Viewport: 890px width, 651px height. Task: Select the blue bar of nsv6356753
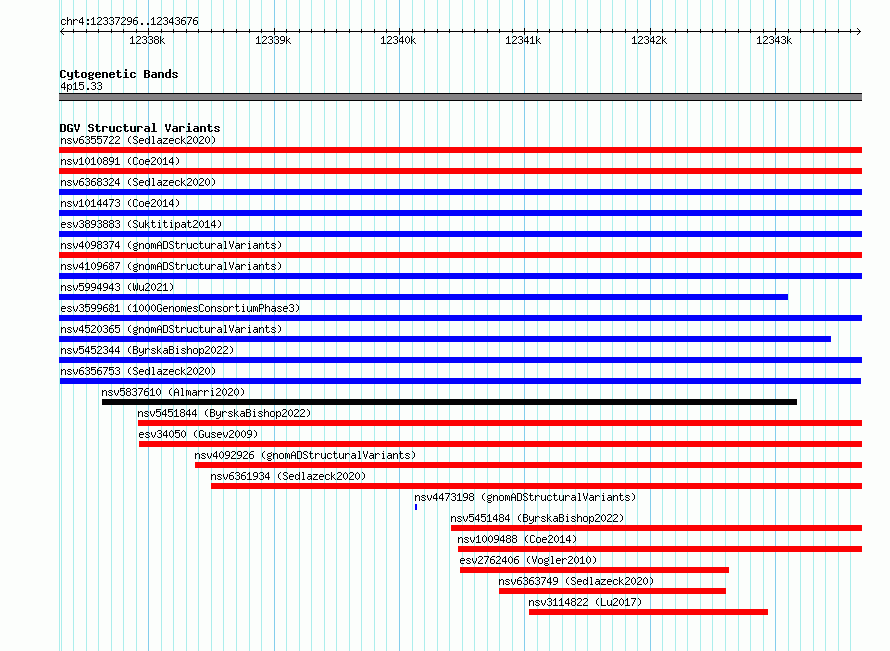[x=460, y=381]
